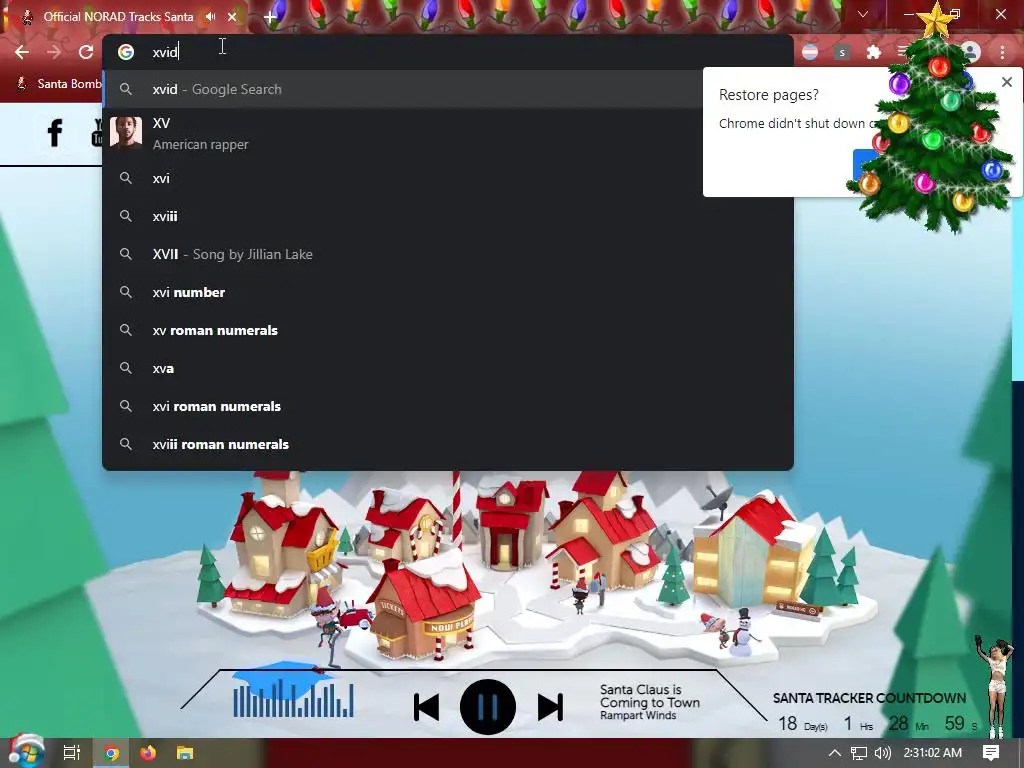Click the Santa Tracker Countdown heading
The height and width of the screenshot is (768, 1024).
pos(869,698)
